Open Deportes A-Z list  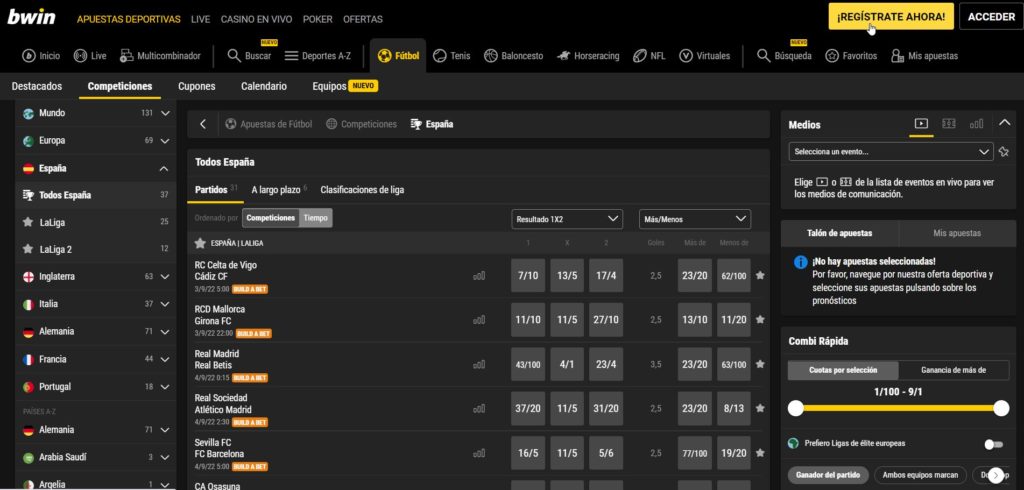tap(318, 56)
